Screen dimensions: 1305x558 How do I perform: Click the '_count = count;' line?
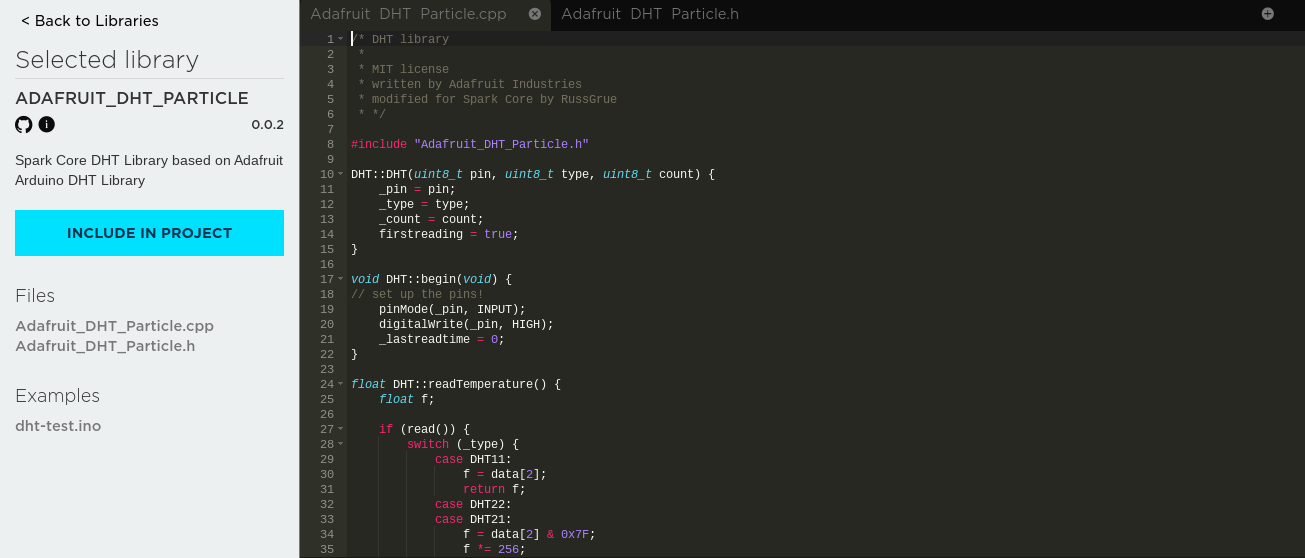pos(431,219)
